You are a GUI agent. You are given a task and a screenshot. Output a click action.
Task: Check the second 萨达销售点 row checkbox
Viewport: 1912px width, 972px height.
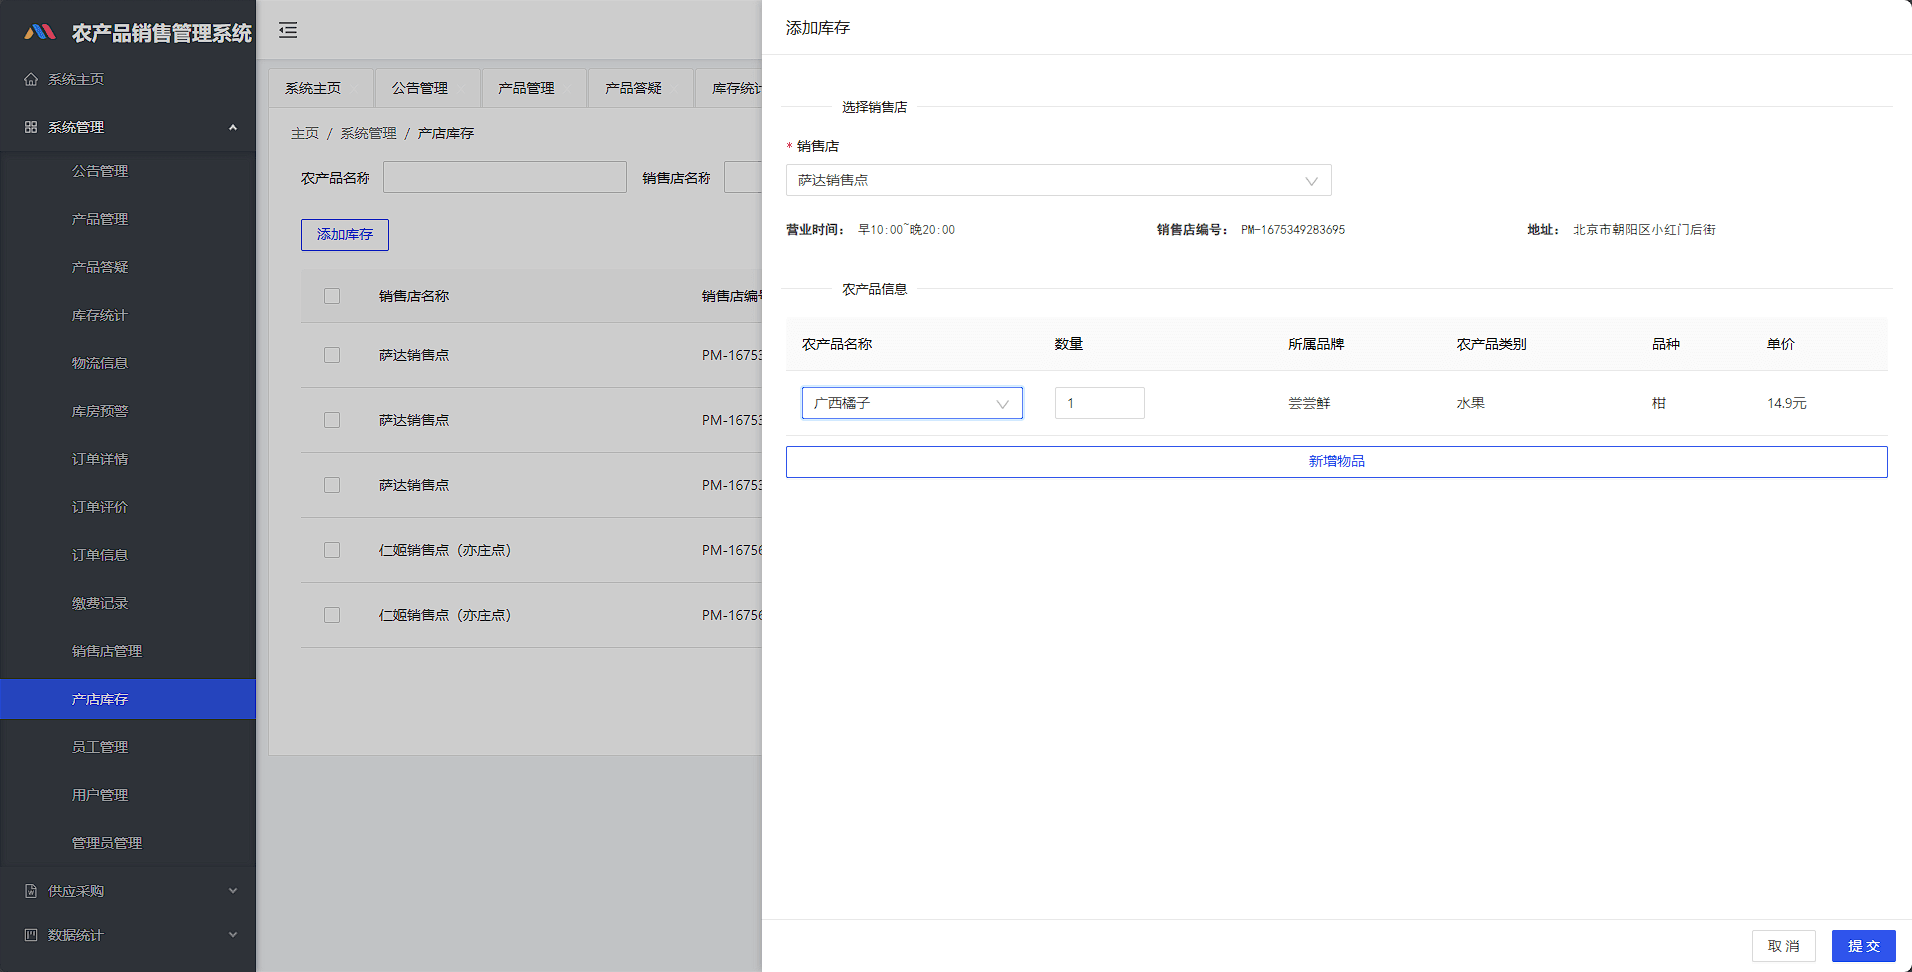click(332, 420)
